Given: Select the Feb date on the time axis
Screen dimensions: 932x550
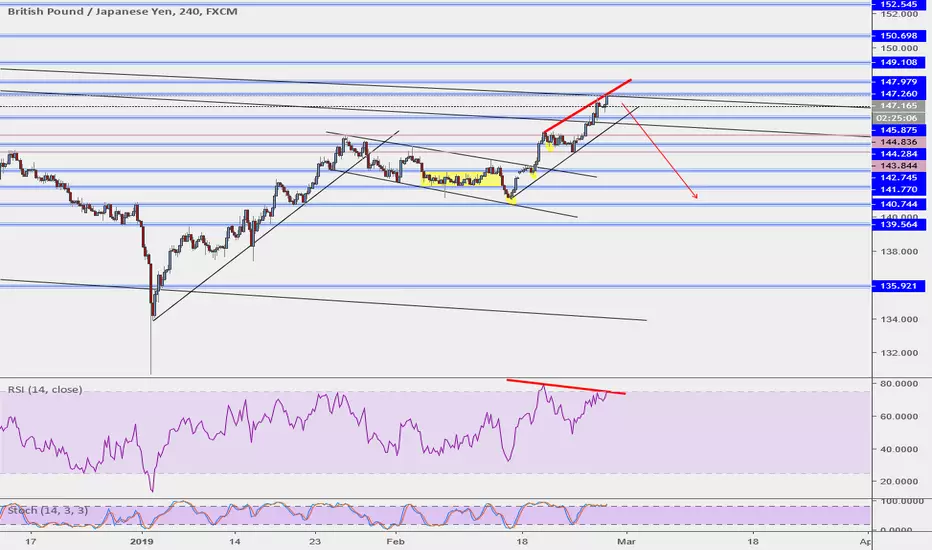Looking at the screenshot, I should [395, 541].
